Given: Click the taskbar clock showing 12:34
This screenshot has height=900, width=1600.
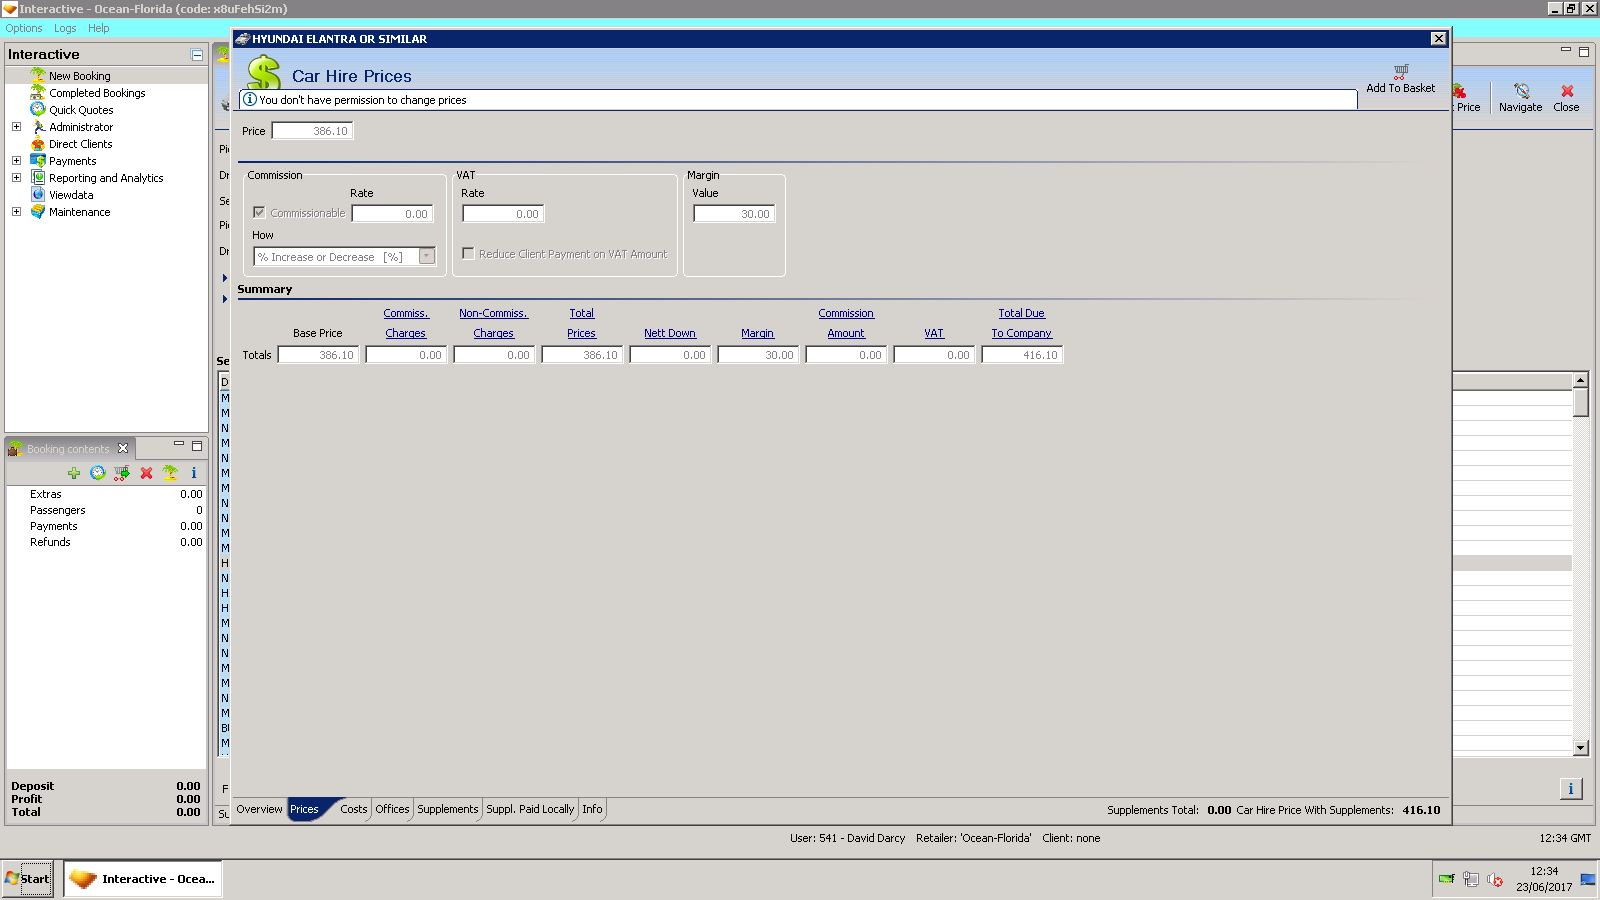Looking at the screenshot, I should 1544,871.
